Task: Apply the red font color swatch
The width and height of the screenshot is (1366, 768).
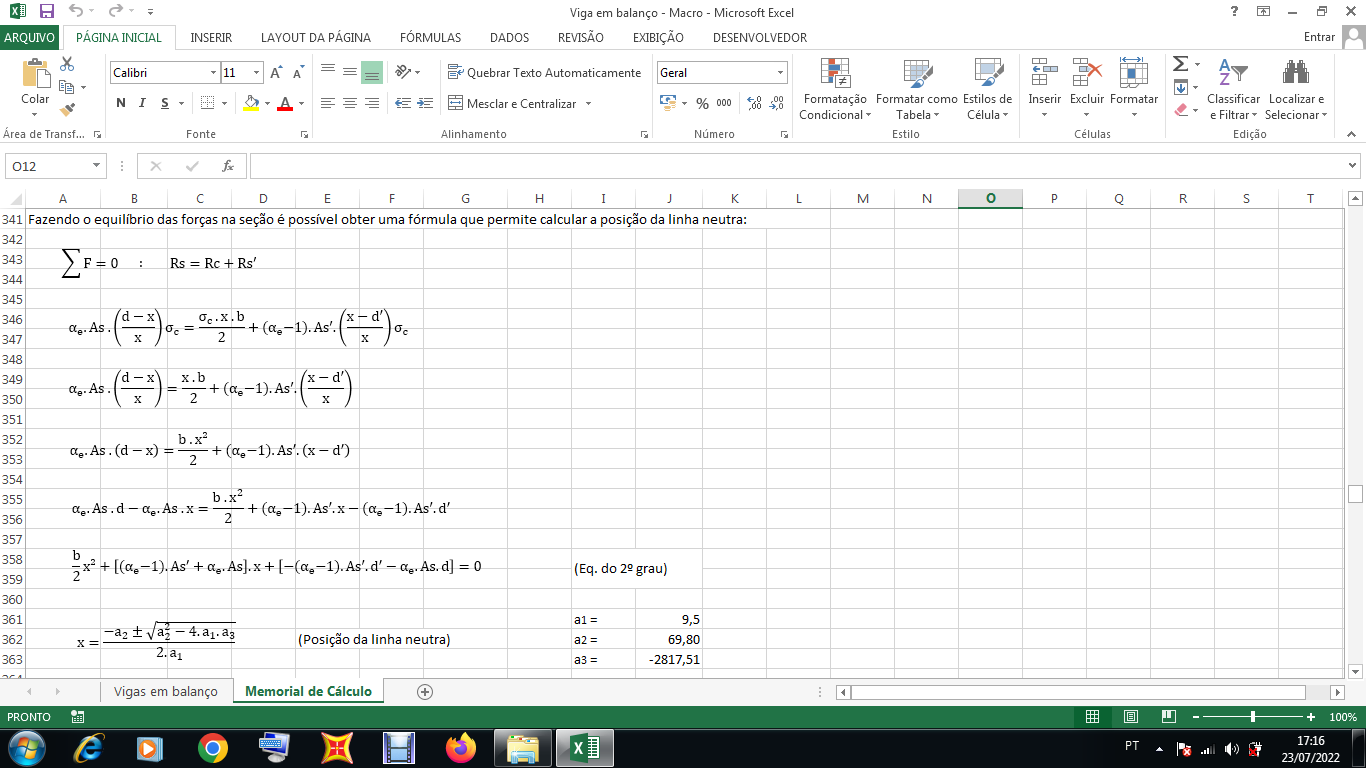Action: (286, 103)
